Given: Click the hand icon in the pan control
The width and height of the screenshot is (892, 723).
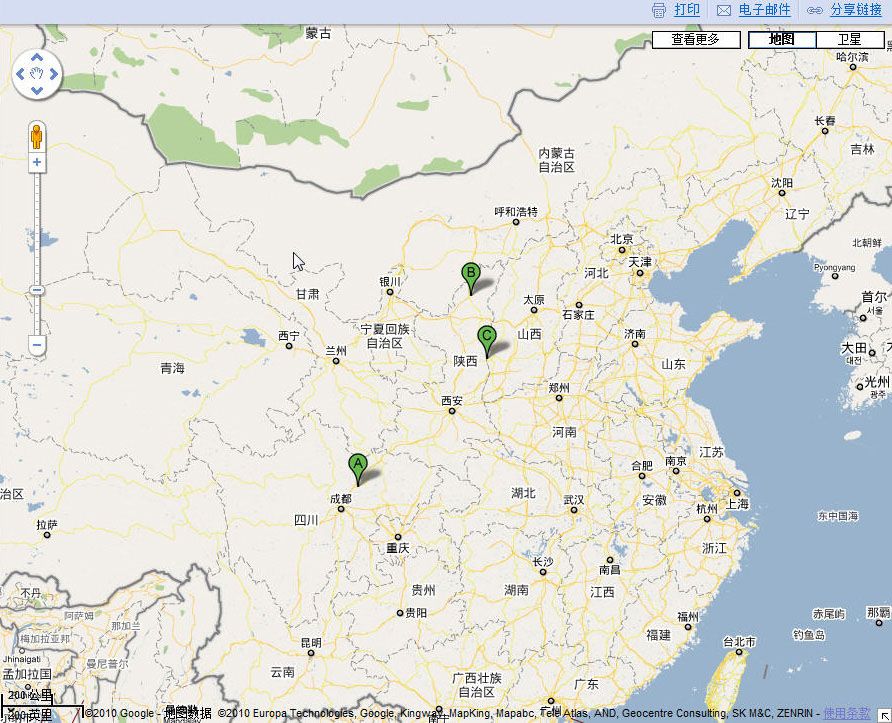Looking at the screenshot, I should pos(37,74).
